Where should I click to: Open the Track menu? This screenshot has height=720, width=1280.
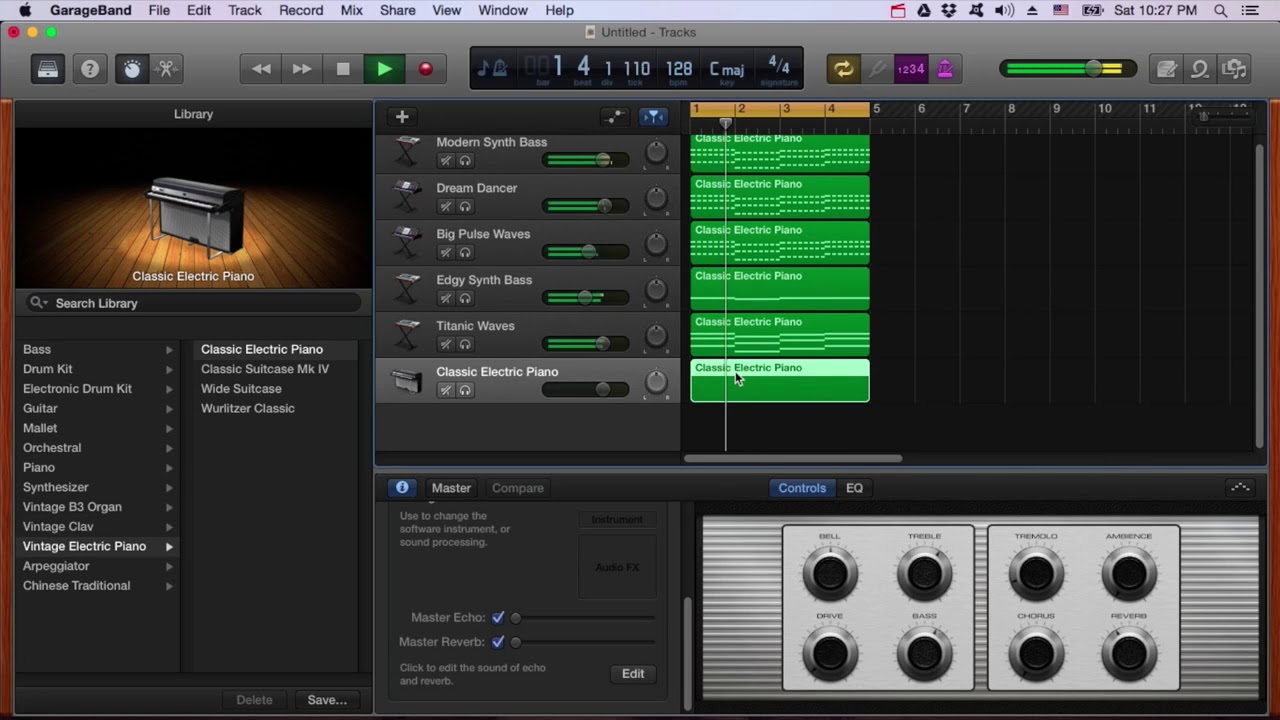[244, 10]
